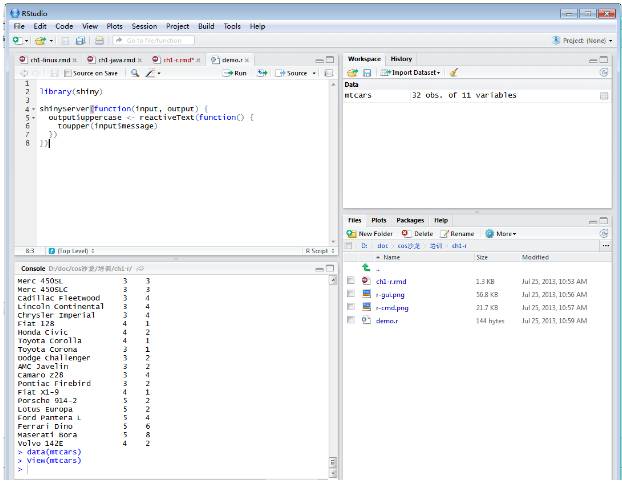Switch to the Help tab
Viewport: 622px width, 483px height.
click(x=441, y=220)
